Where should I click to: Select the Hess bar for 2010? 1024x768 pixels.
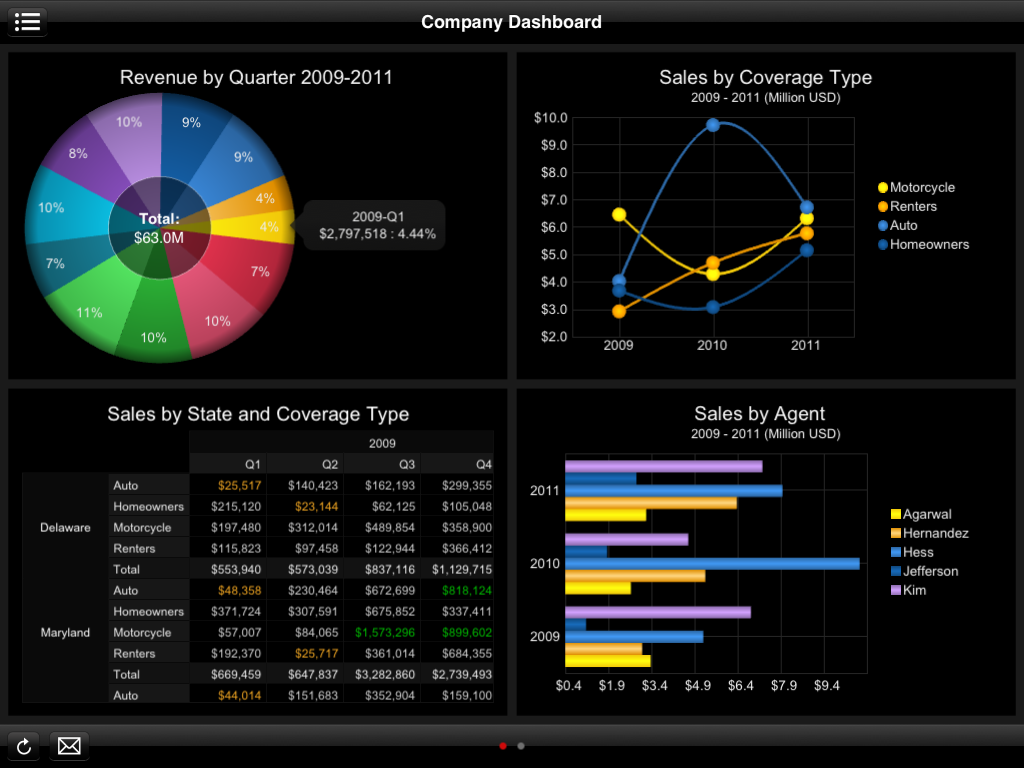pos(712,563)
